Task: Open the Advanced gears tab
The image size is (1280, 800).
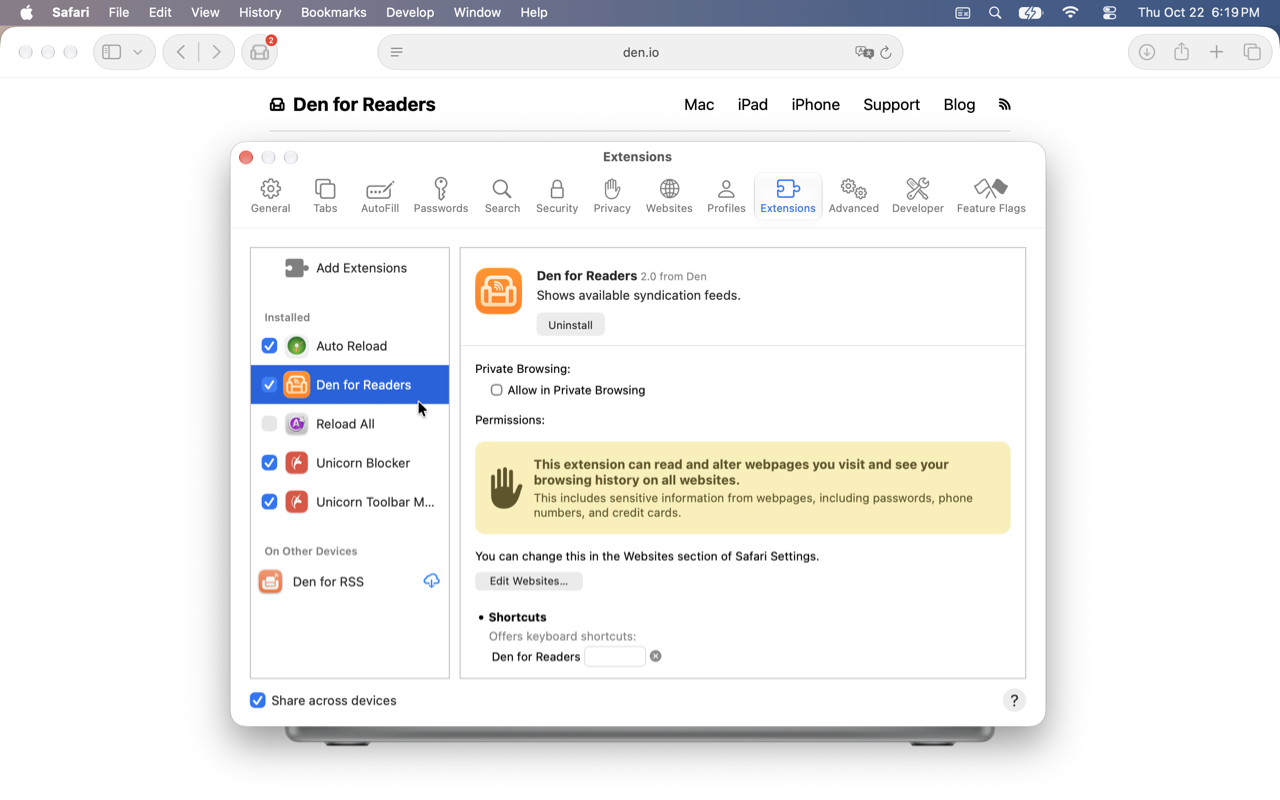Action: point(854,196)
